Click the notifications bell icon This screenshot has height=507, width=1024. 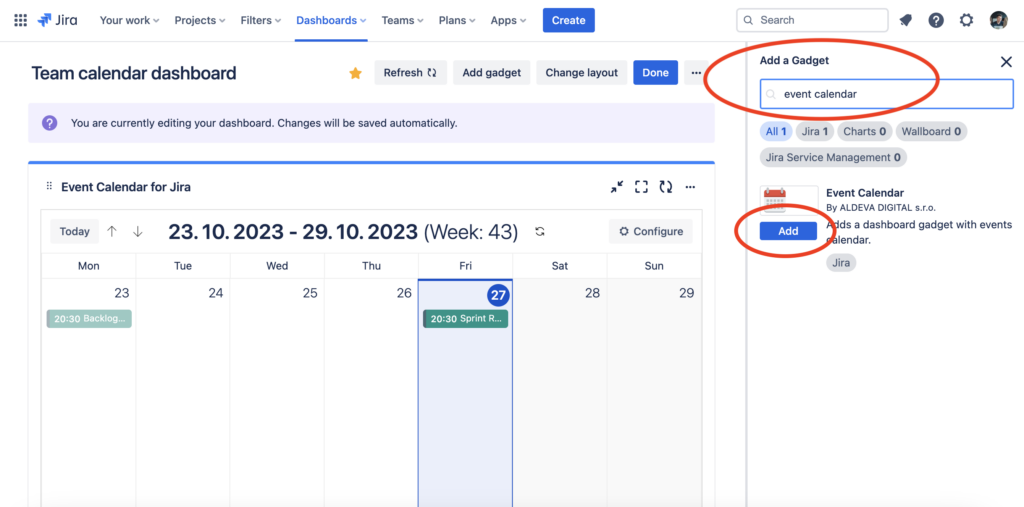click(906, 20)
